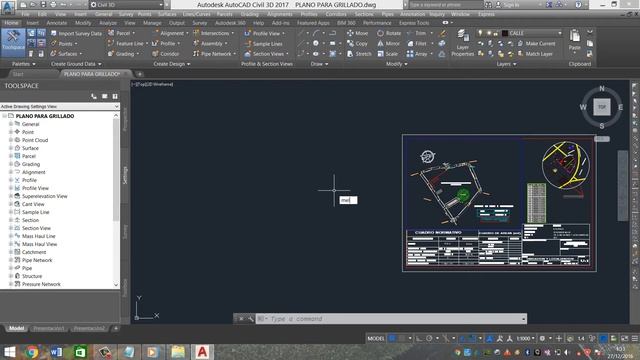Switch to the Start drawing tab
The image size is (640, 360).
18,74
